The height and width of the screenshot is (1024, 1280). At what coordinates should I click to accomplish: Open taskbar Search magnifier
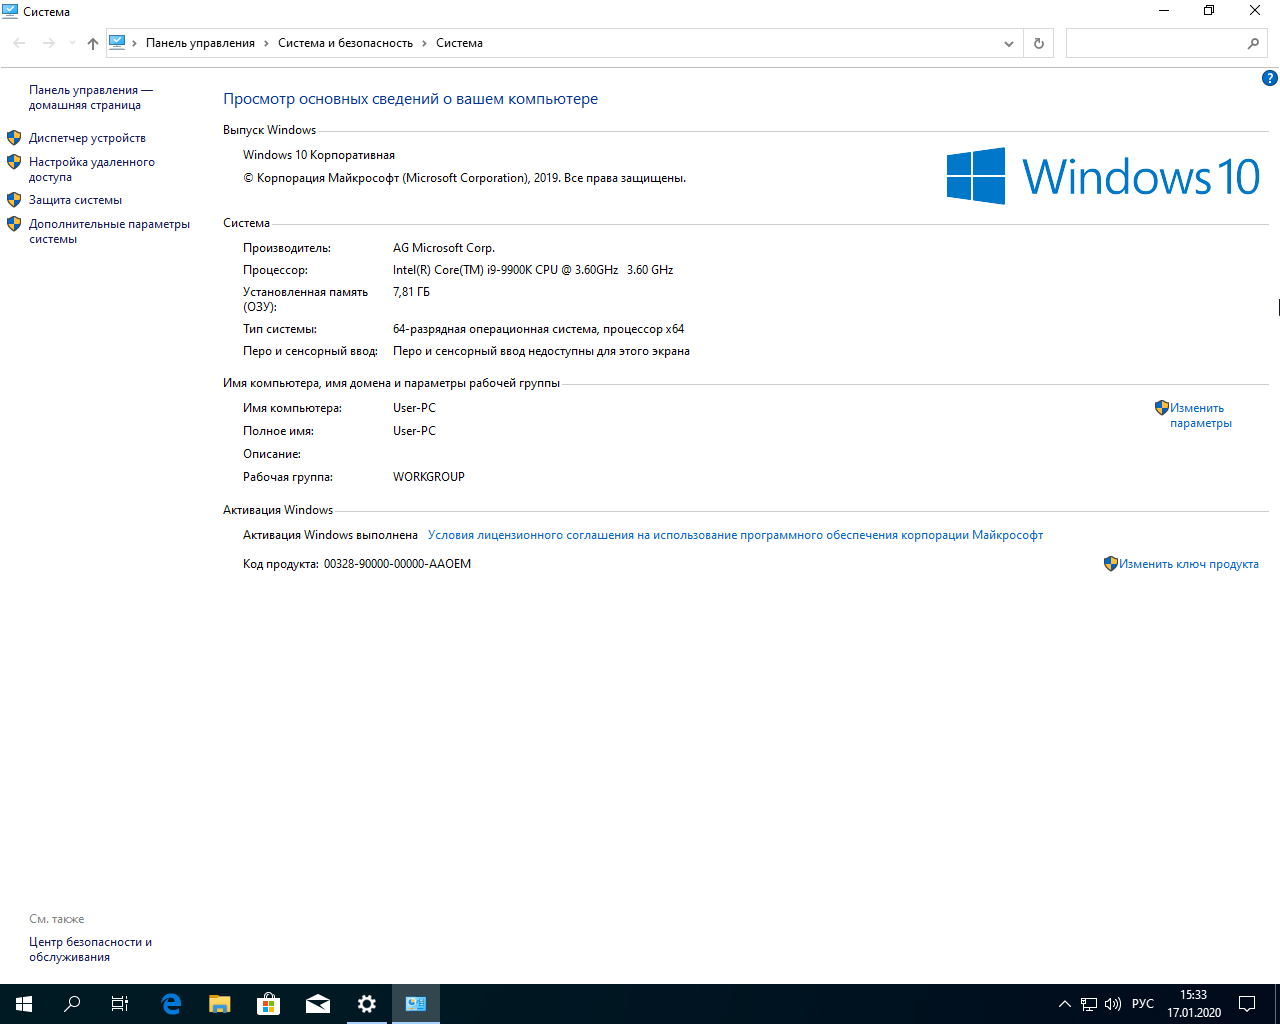[72, 1004]
